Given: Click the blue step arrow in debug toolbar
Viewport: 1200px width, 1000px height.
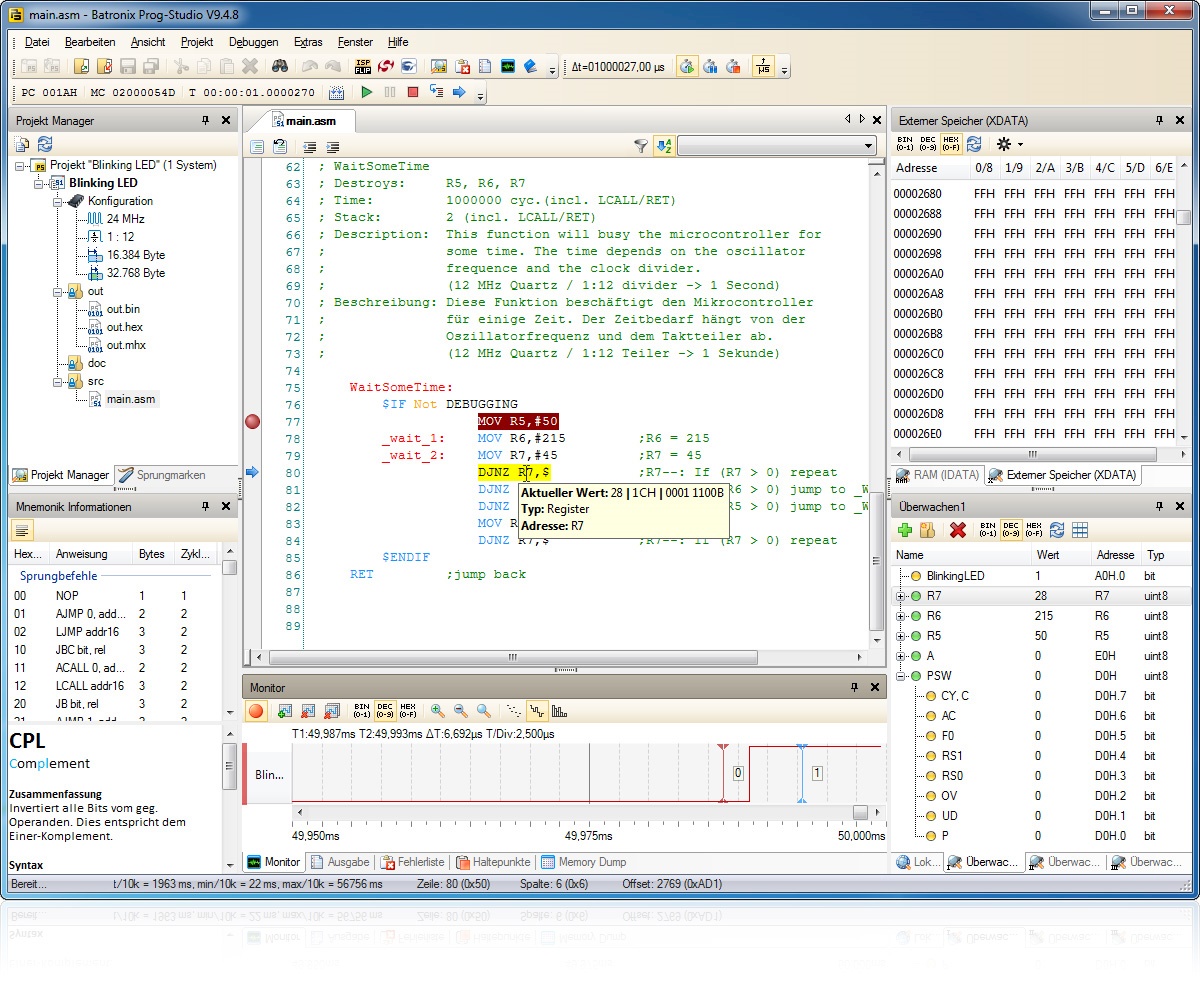Looking at the screenshot, I should (x=459, y=92).
